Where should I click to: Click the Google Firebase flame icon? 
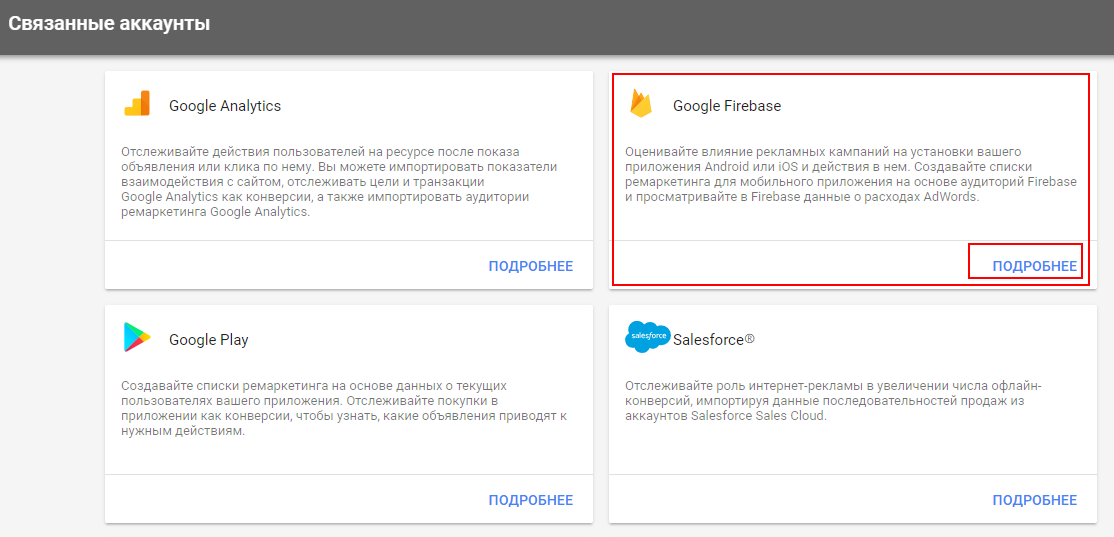point(640,104)
